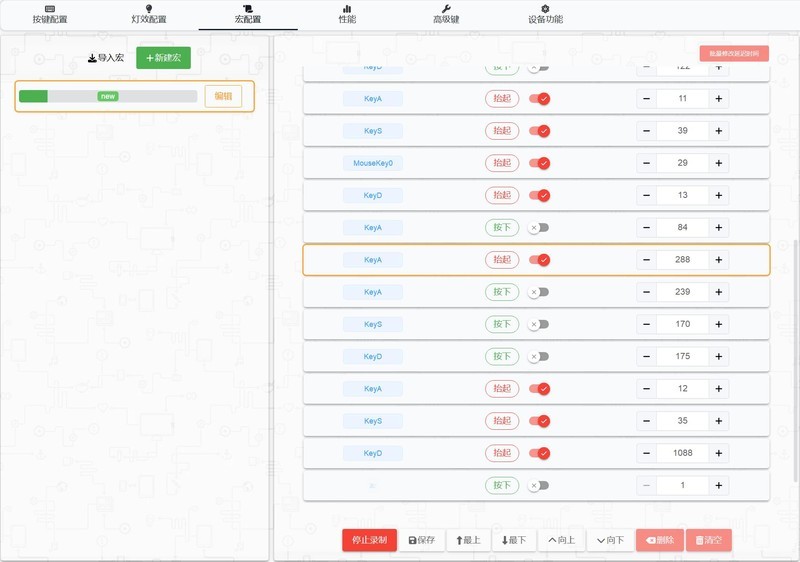
Task: Click the minus in the delay 39 row
Action: [646, 131]
